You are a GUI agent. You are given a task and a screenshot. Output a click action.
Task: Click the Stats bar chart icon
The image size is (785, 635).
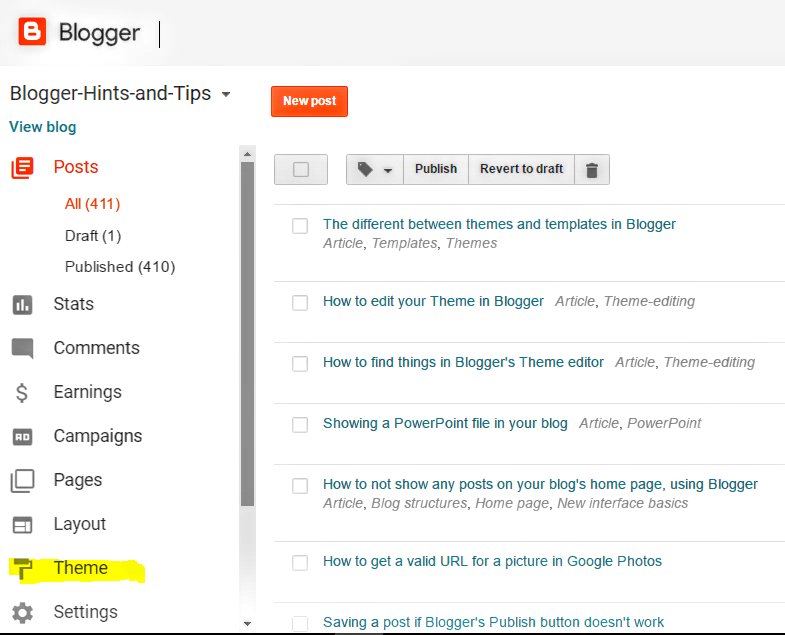pyautogui.click(x=23, y=304)
